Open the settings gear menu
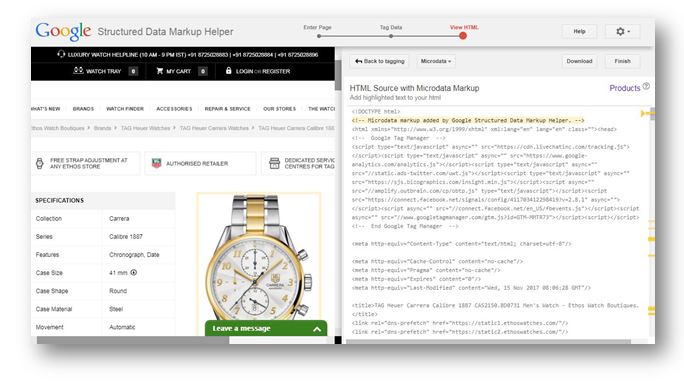Viewport: 684px width, 384px height. tap(622, 31)
